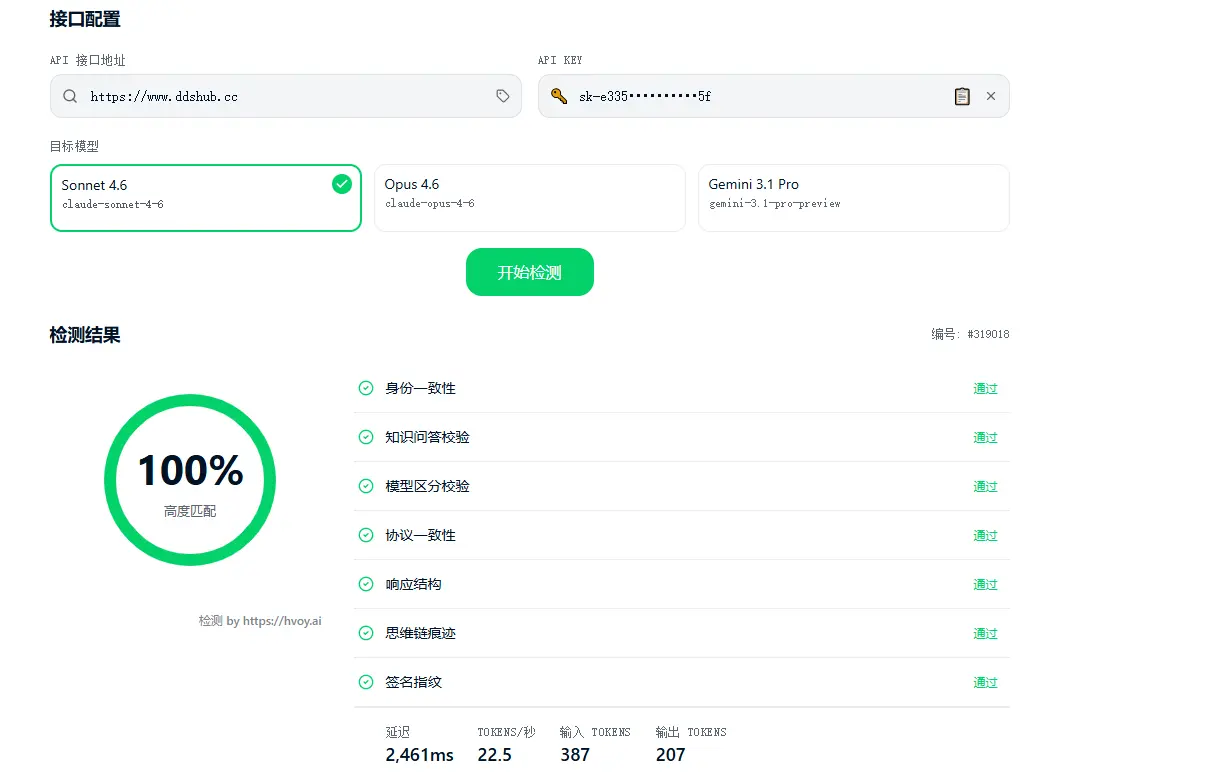1208x776 pixels.
Task: Open the 通过 status for 思维链痕迹
Action: pos(985,634)
